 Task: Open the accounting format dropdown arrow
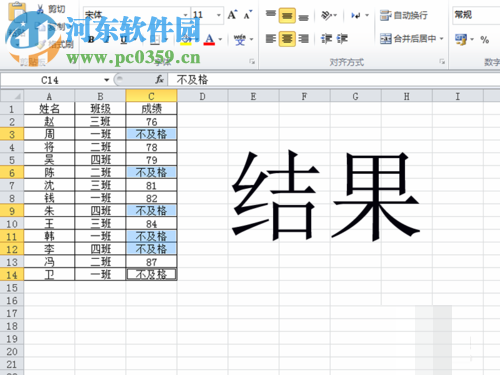(472, 40)
